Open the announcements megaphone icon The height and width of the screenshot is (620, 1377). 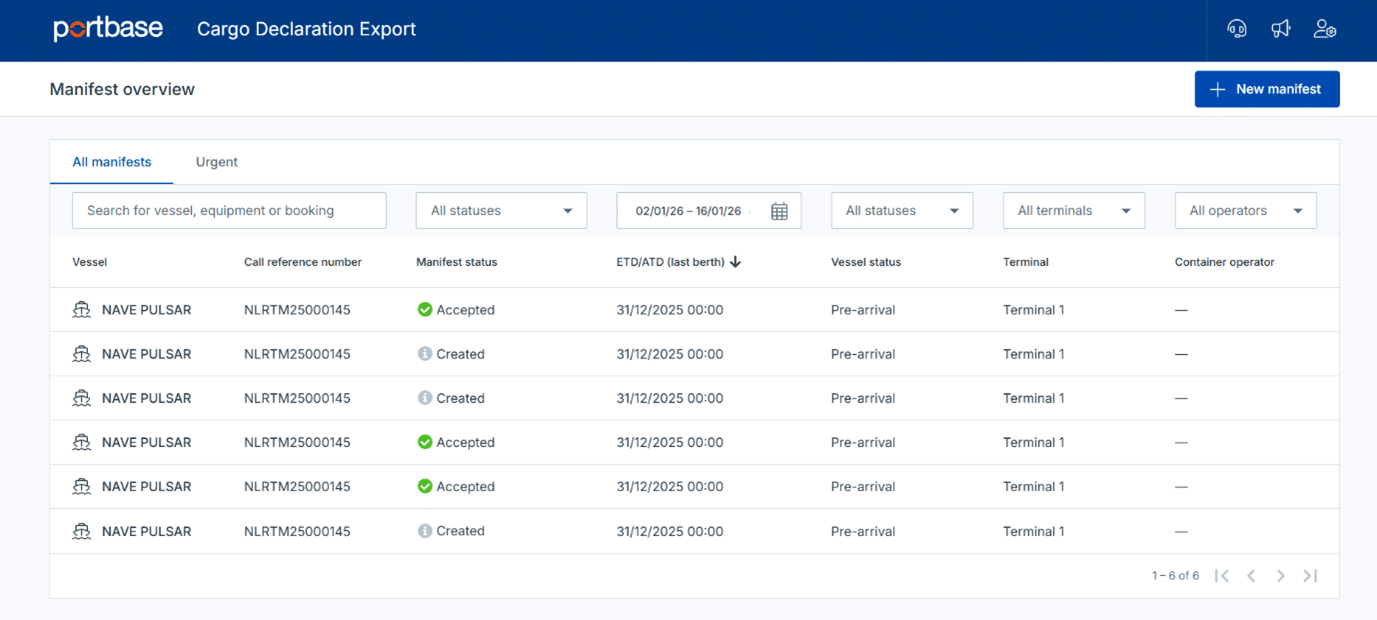click(1281, 29)
